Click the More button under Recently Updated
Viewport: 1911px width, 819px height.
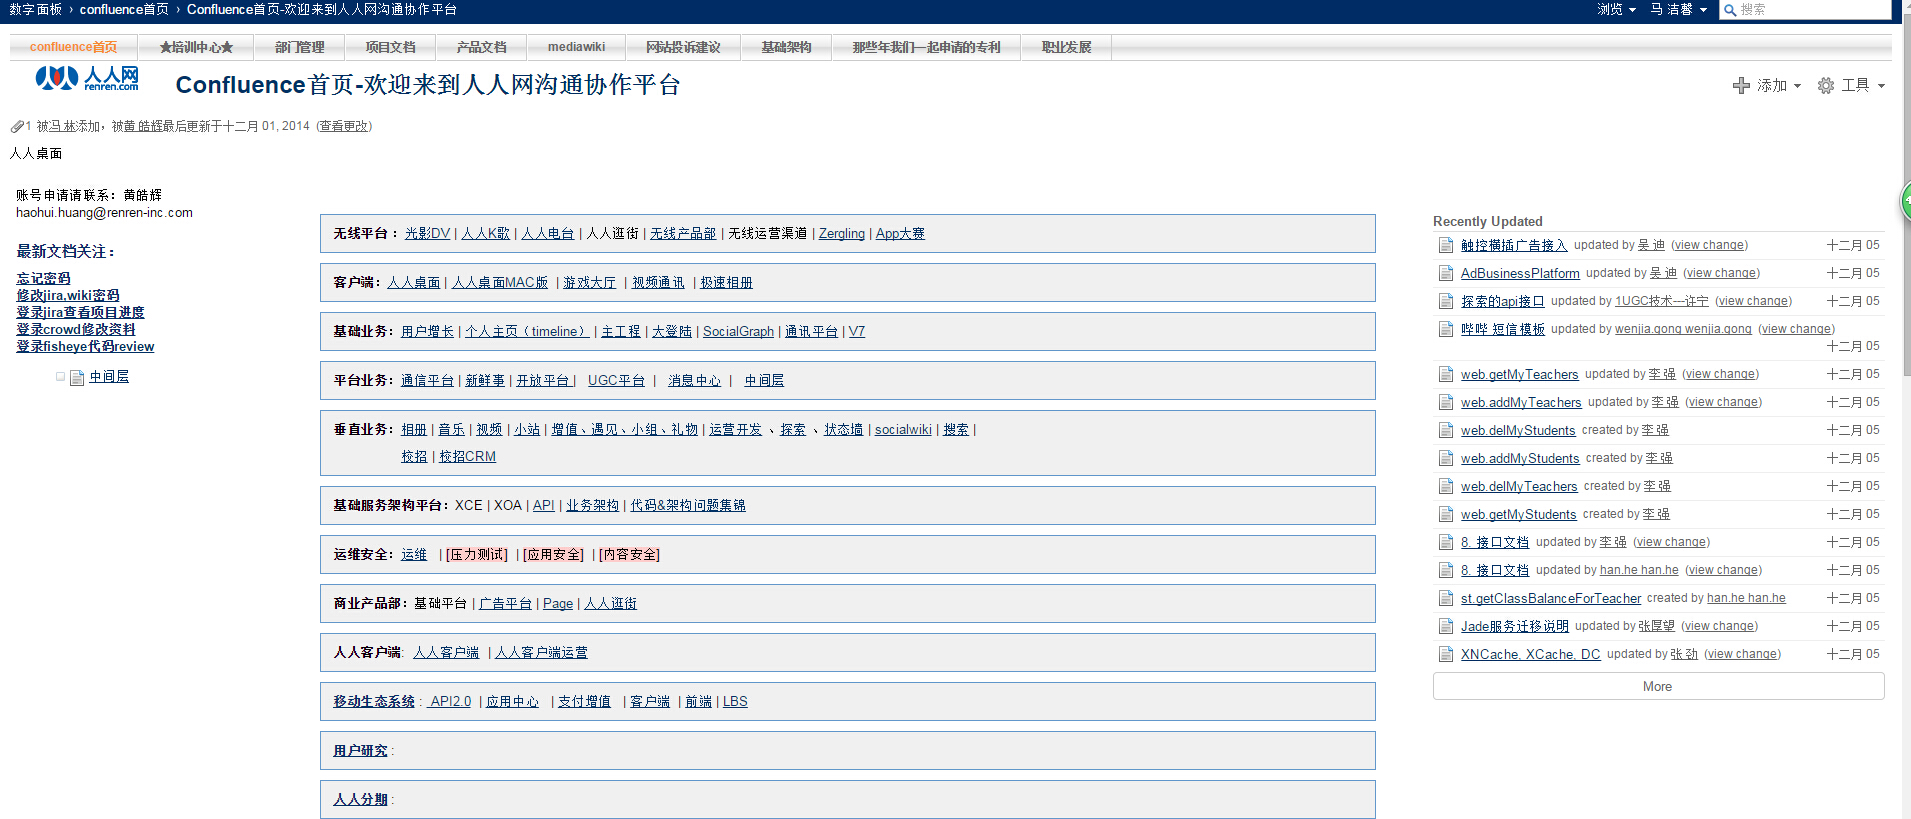tap(1658, 686)
